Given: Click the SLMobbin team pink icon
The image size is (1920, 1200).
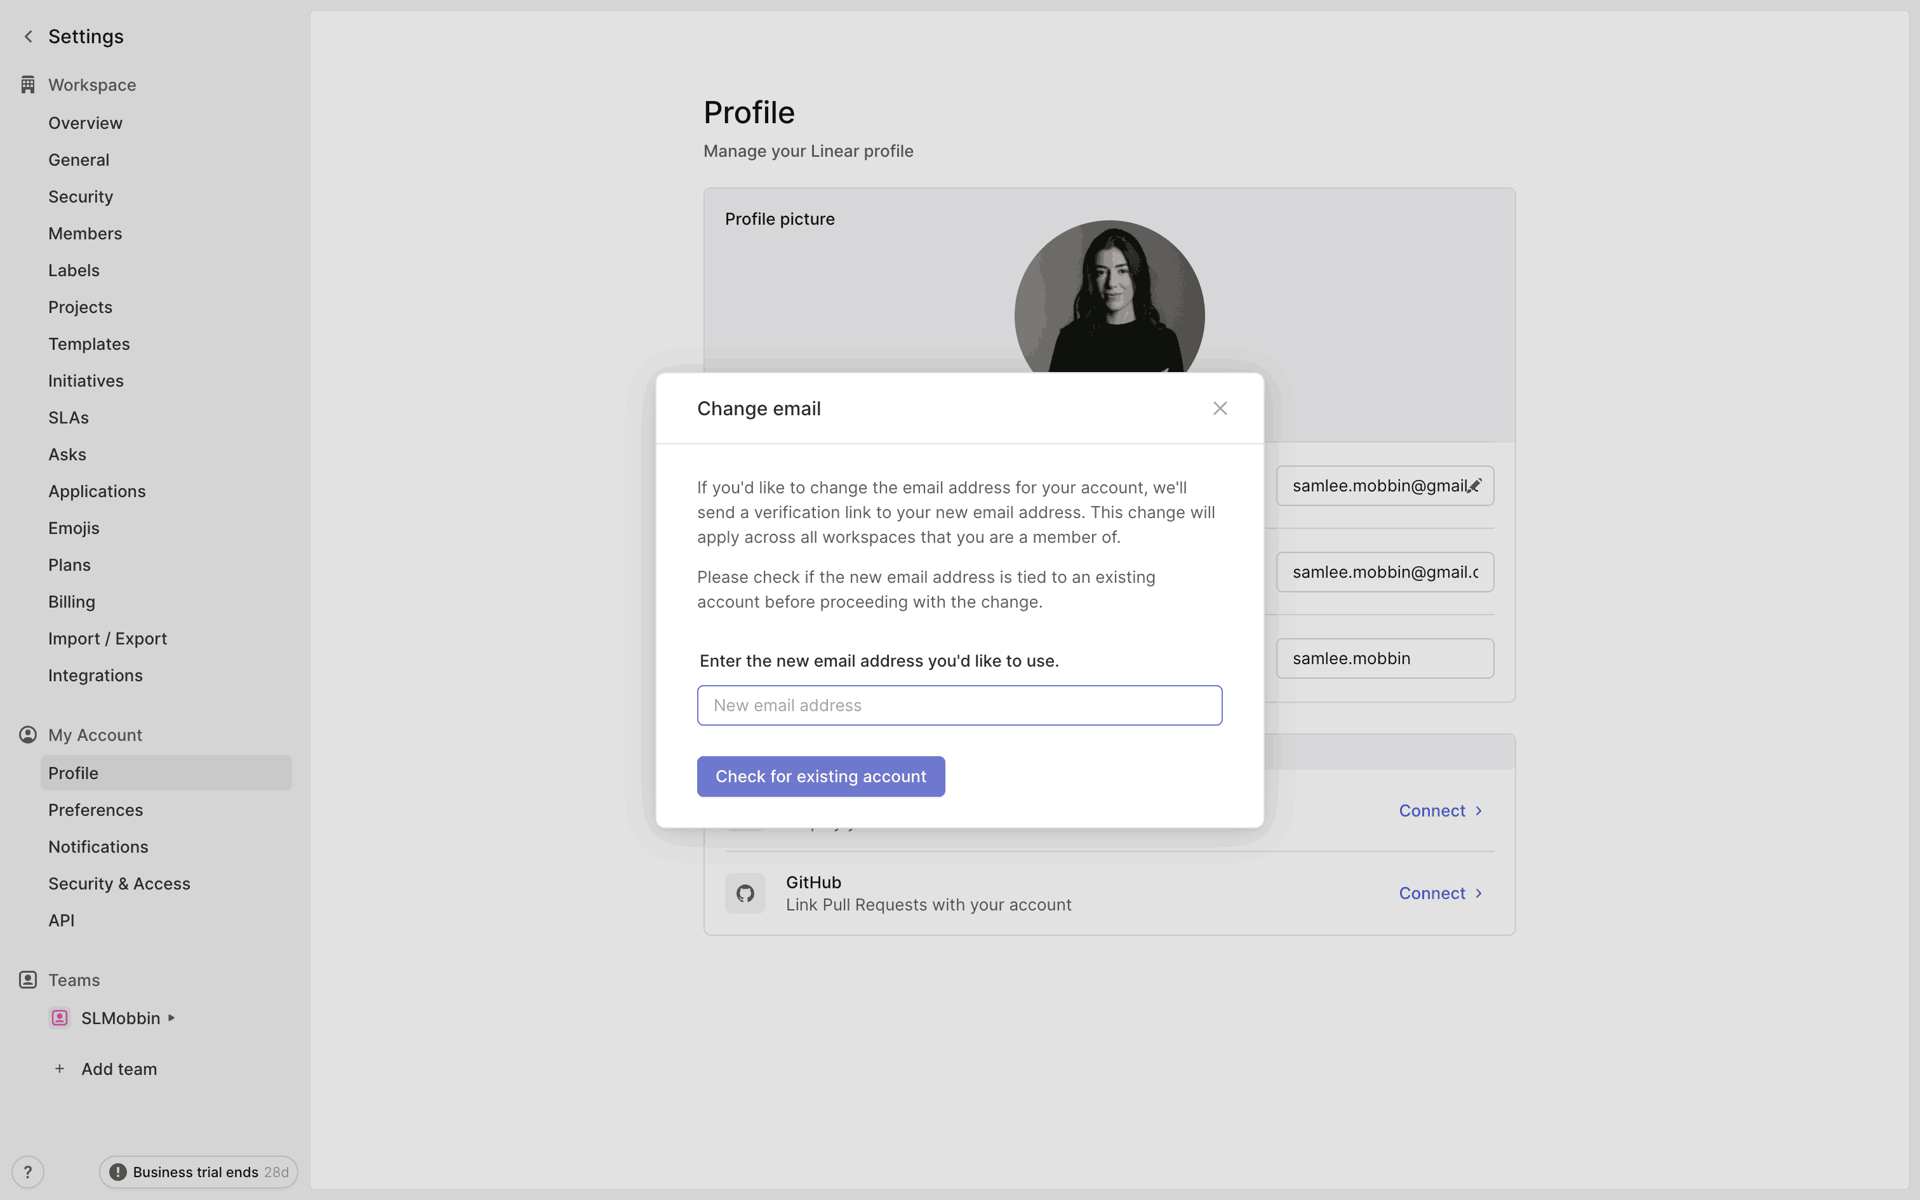Looking at the screenshot, I should click(x=60, y=1018).
